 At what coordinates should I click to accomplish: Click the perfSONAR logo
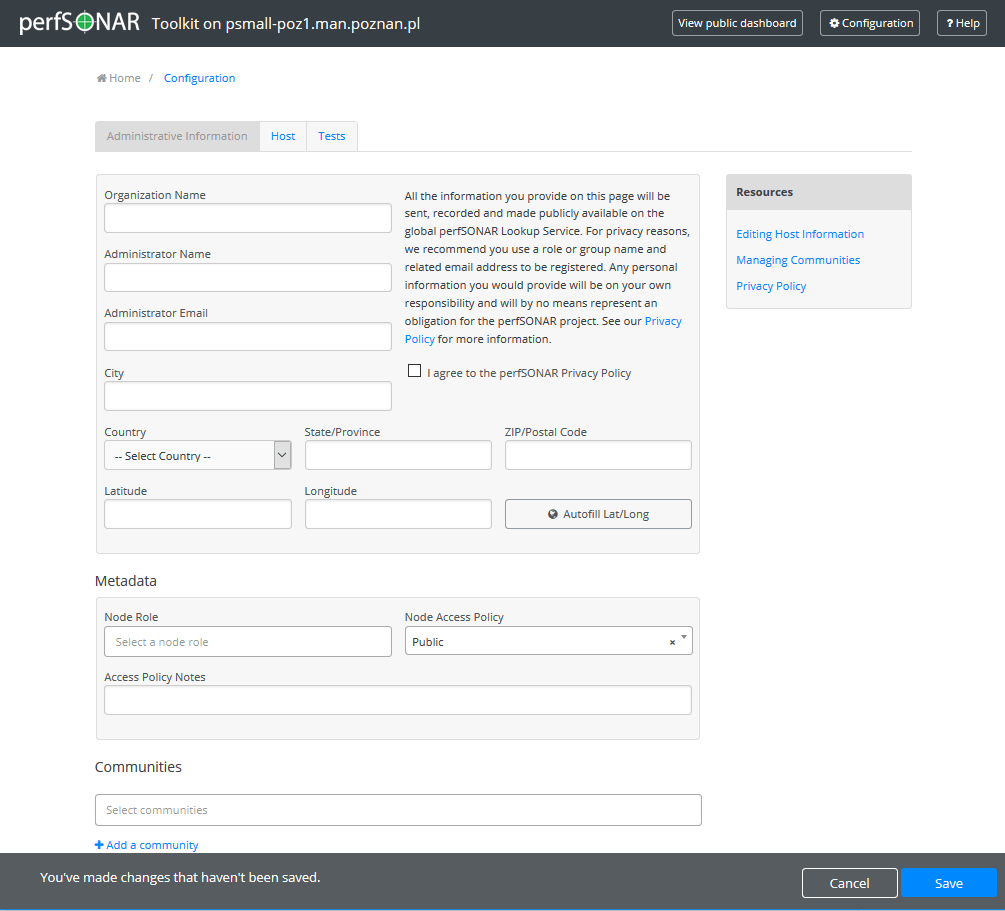coord(78,21)
